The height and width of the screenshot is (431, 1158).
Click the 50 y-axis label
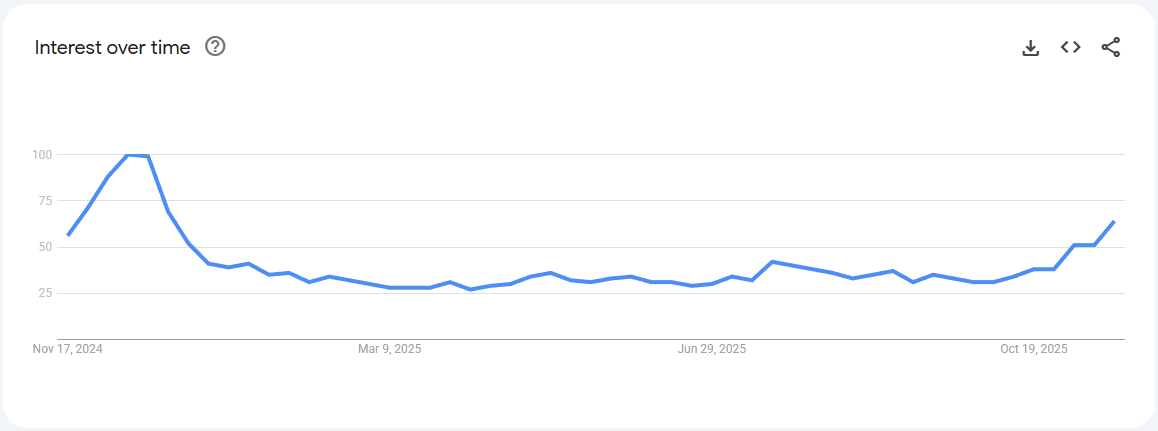pyautogui.click(x=45, y=247)
